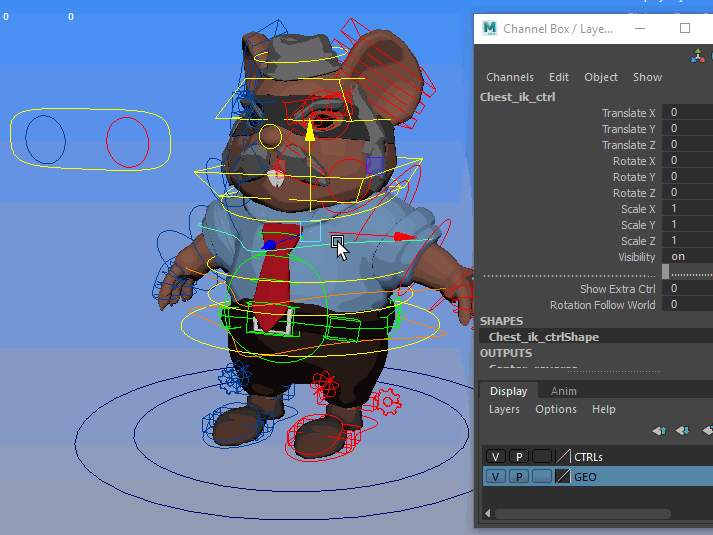The image size is (713, 535).
Task: Click the CTRLs layer name
Action: tap(588, 457)
